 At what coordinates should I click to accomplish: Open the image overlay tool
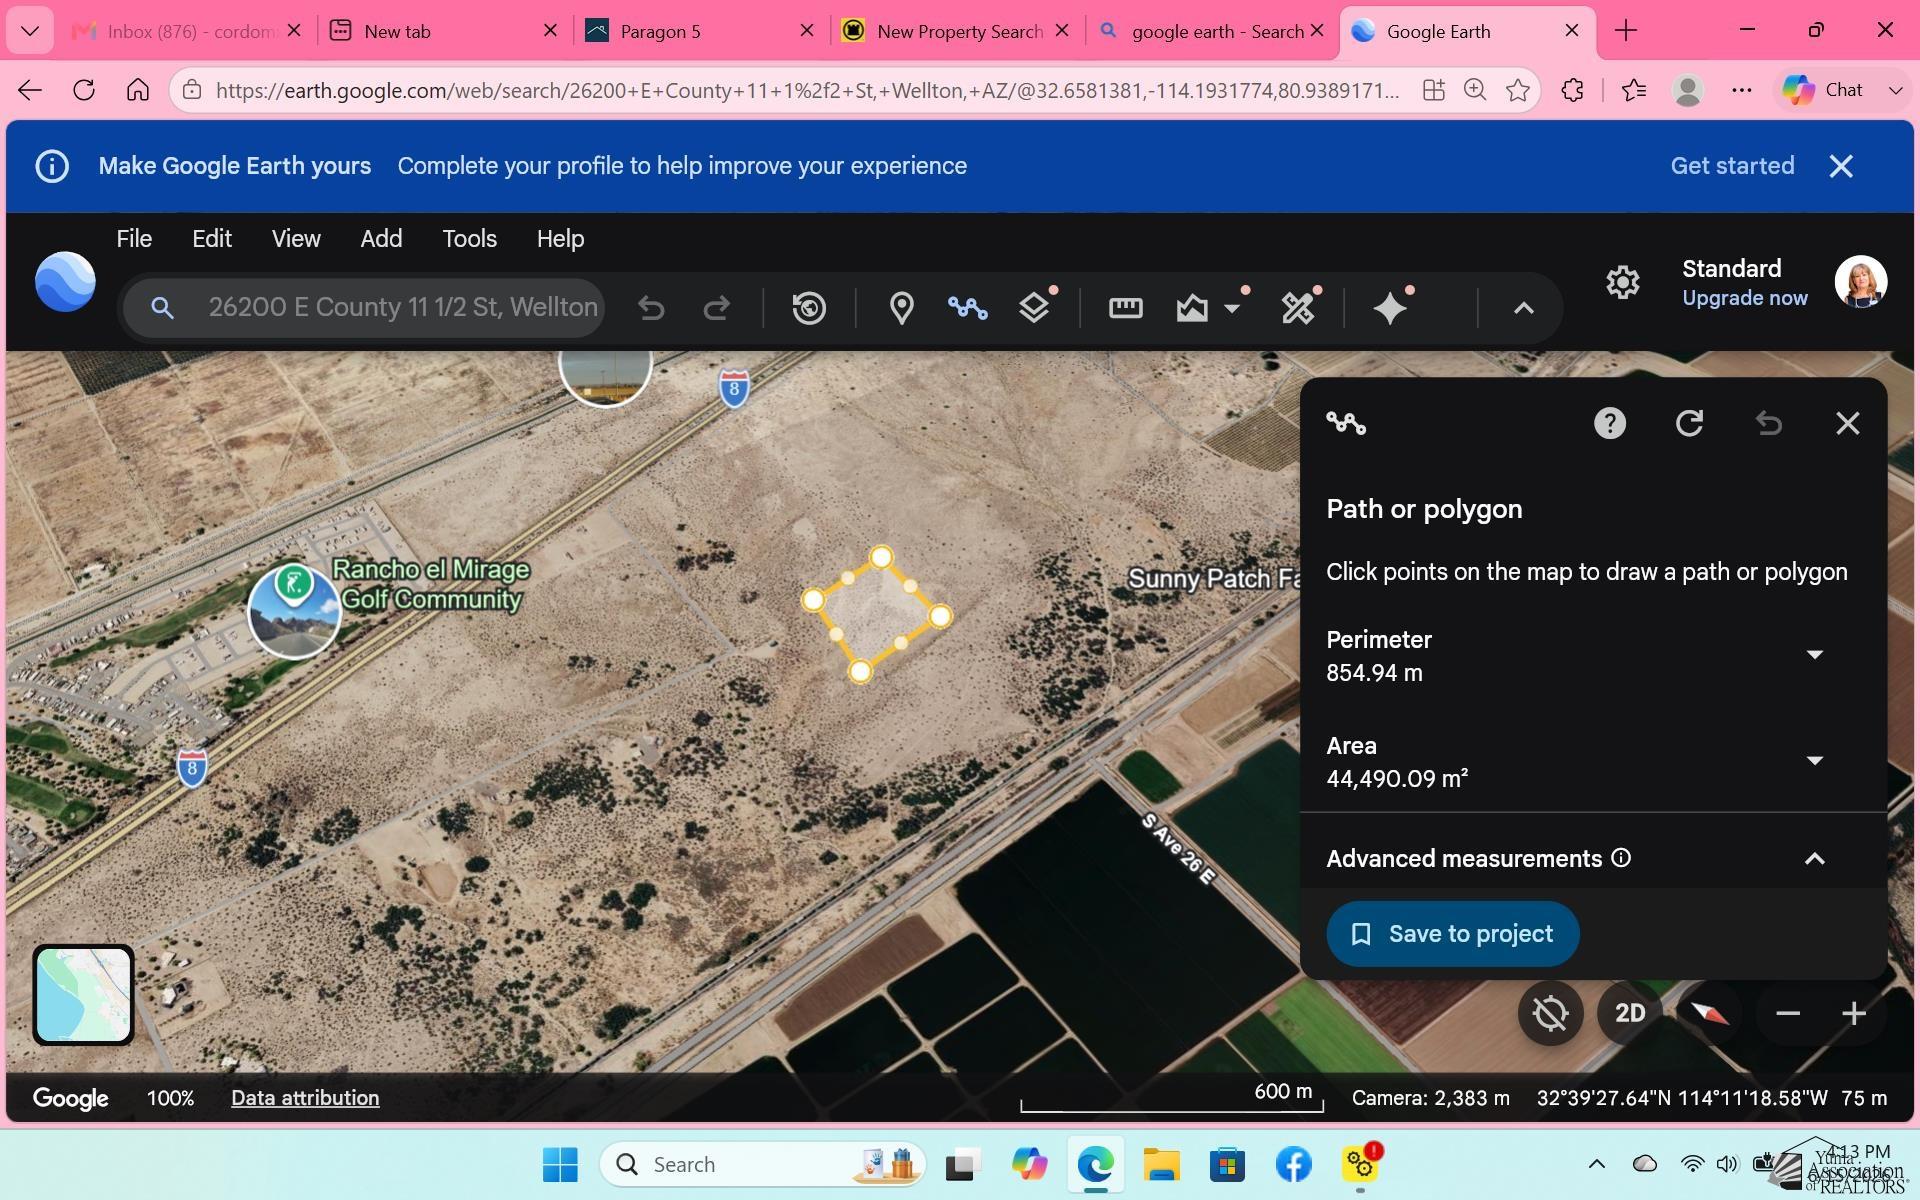(1191, 308)
